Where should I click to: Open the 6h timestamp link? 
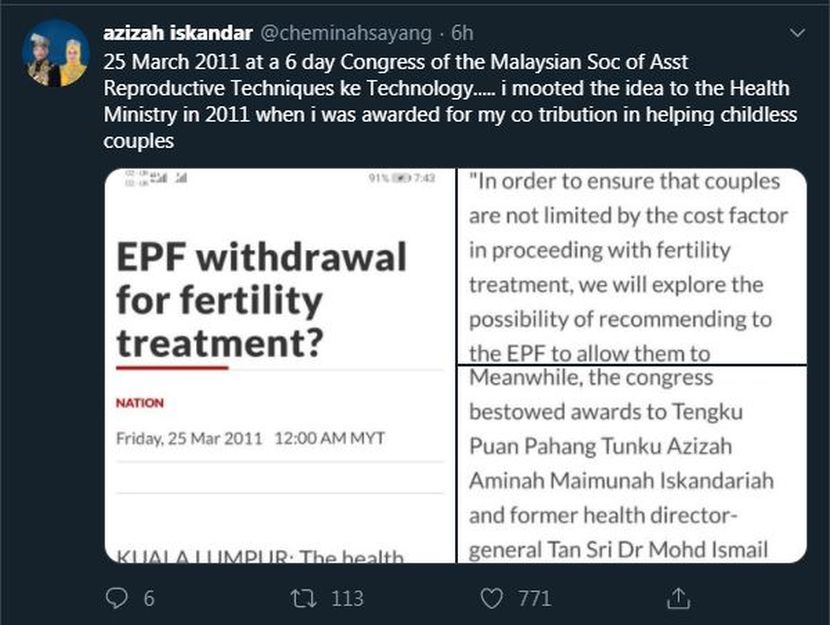[462, 33]
